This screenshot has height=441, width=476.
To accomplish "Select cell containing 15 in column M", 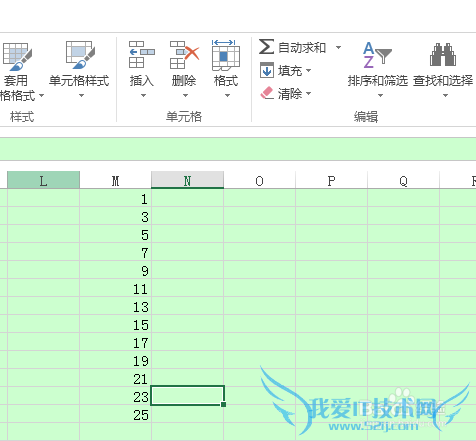I will 115,325.
